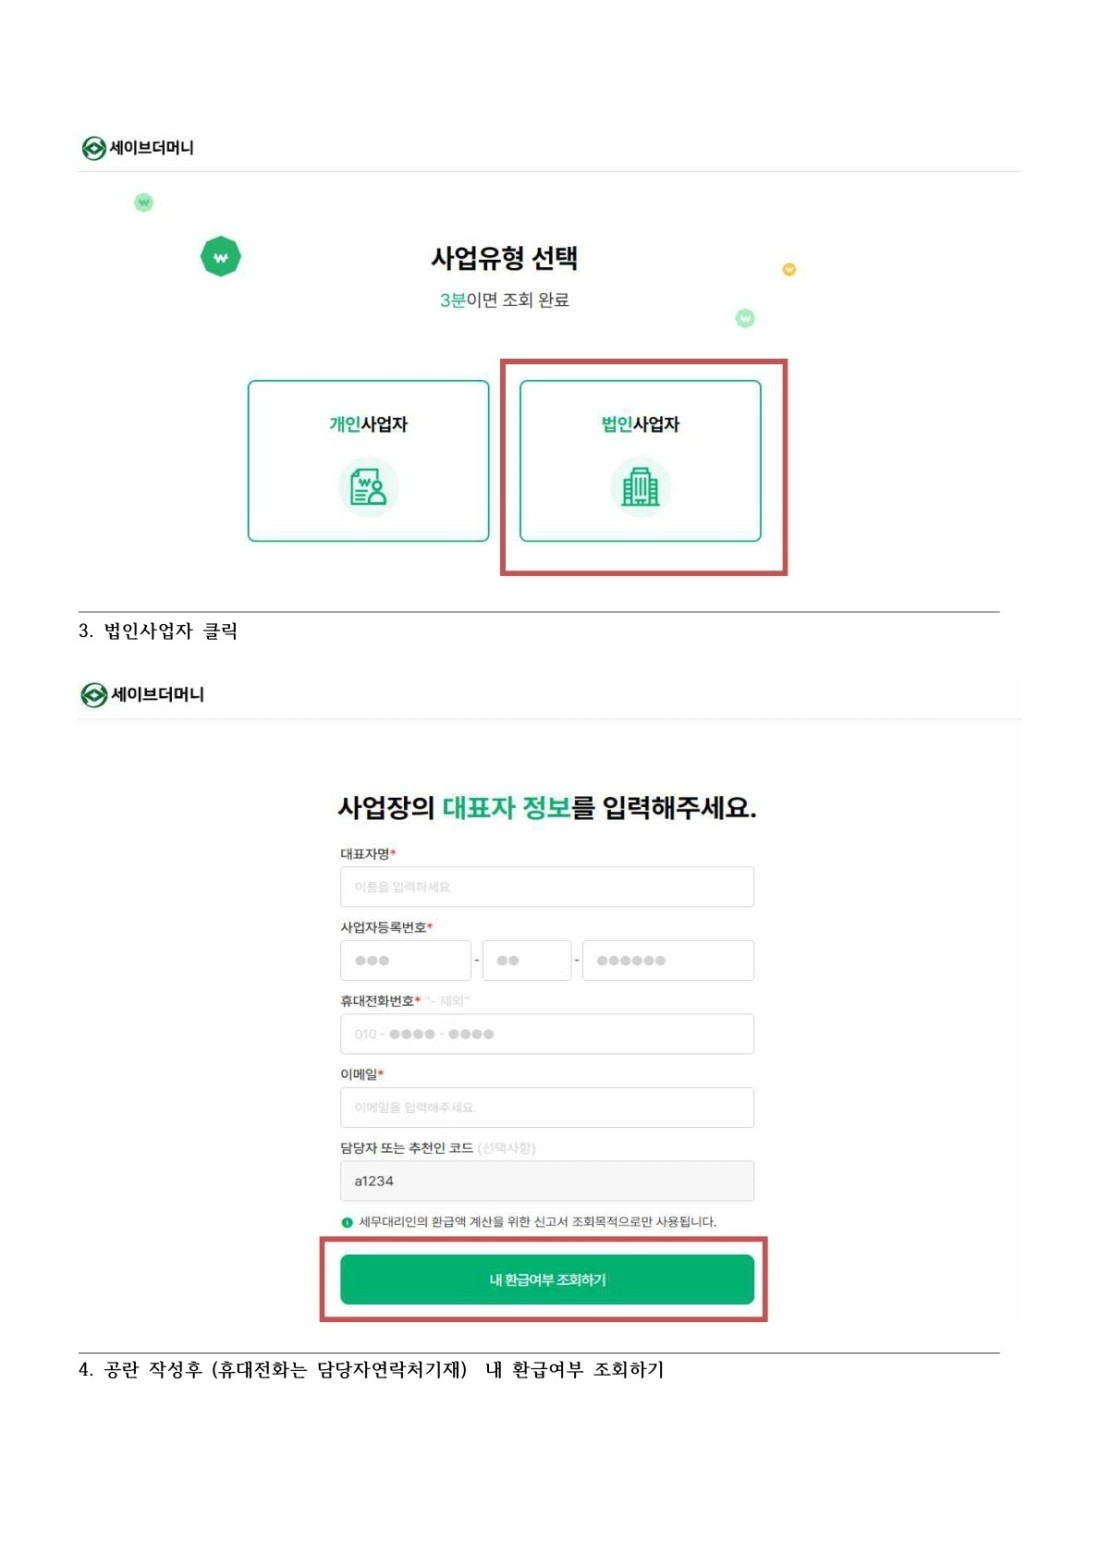Click the large green coin badge icon

[x=220, y=256]
